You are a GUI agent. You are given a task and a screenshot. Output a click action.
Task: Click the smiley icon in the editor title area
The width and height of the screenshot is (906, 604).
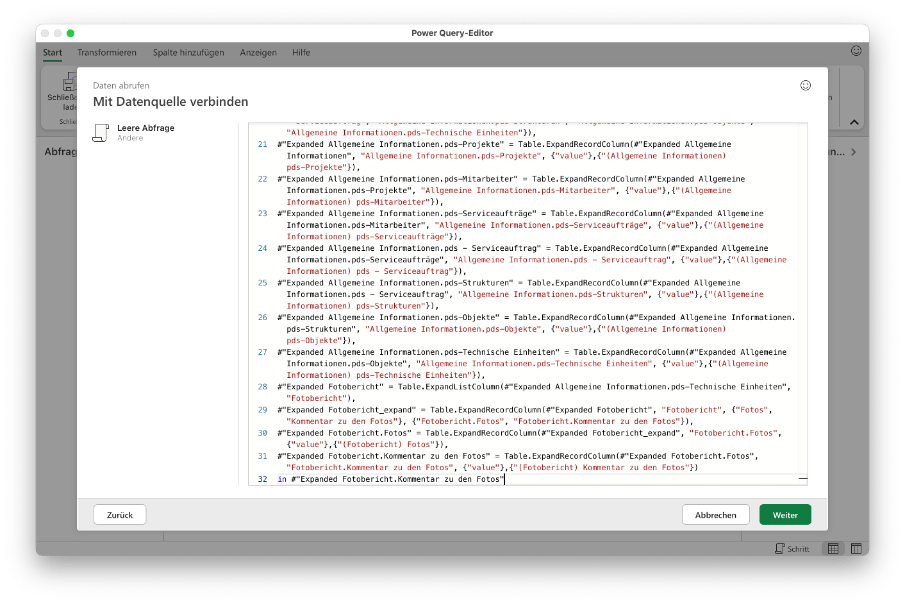tap(856, 51)
